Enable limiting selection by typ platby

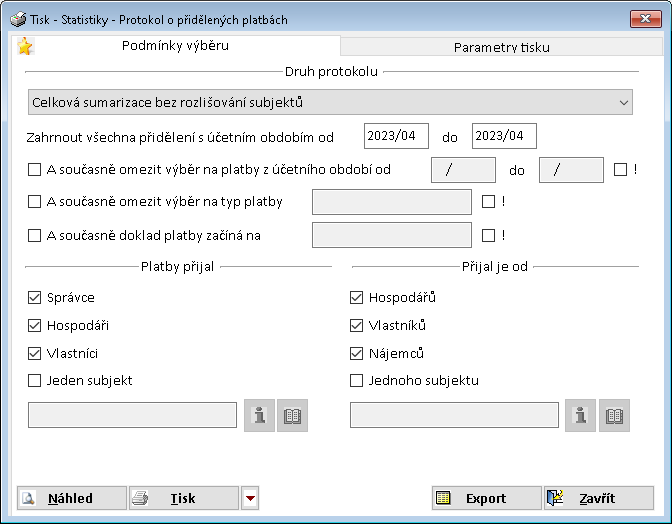click(35, 202)
